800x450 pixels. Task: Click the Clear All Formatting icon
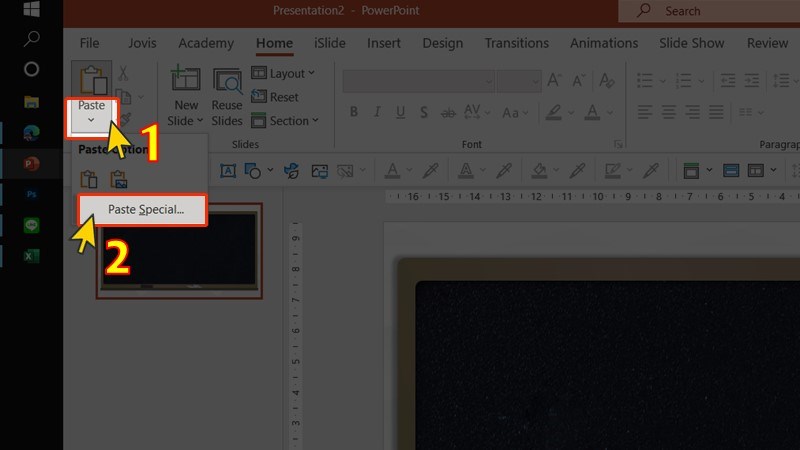click(606, 81)
